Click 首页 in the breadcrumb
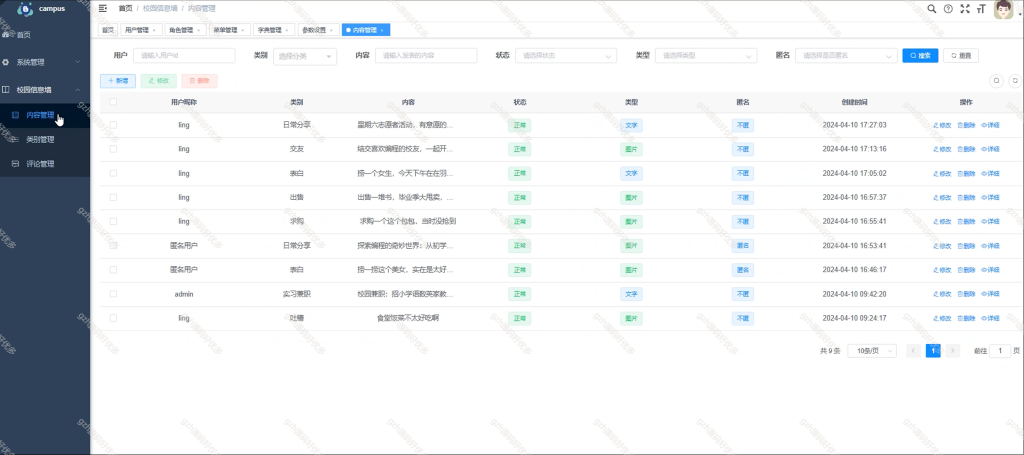The width and height of the screenshot is (1024, 455). click(x=125, y=9)
